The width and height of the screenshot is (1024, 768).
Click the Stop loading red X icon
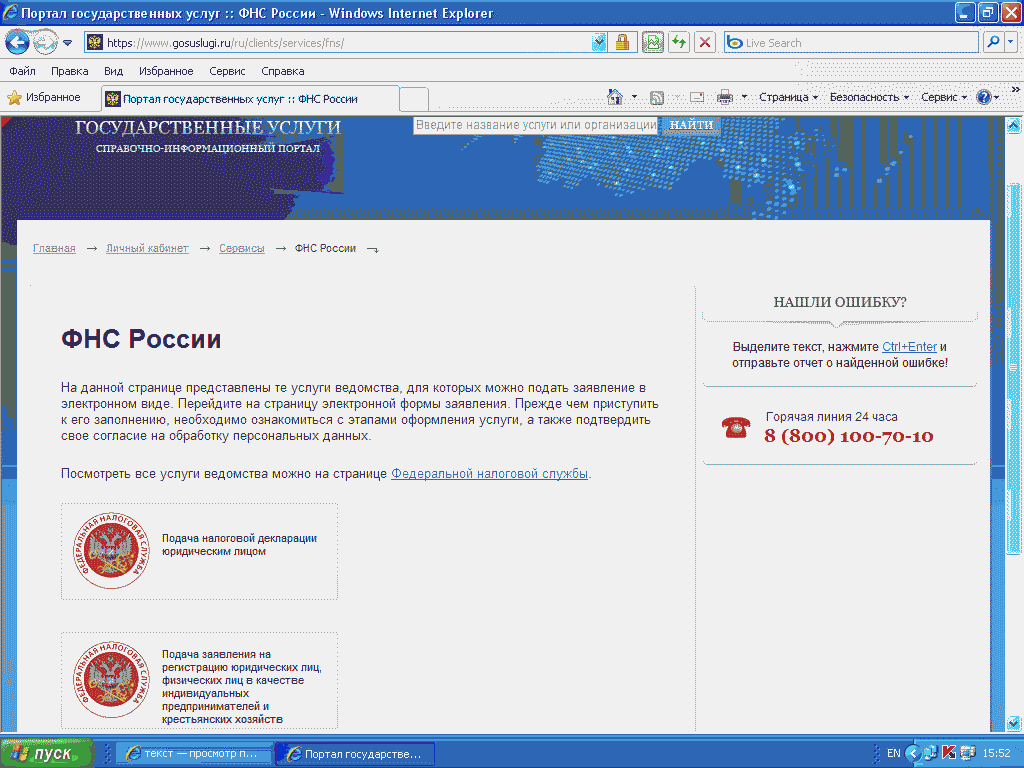pos(705,43)
